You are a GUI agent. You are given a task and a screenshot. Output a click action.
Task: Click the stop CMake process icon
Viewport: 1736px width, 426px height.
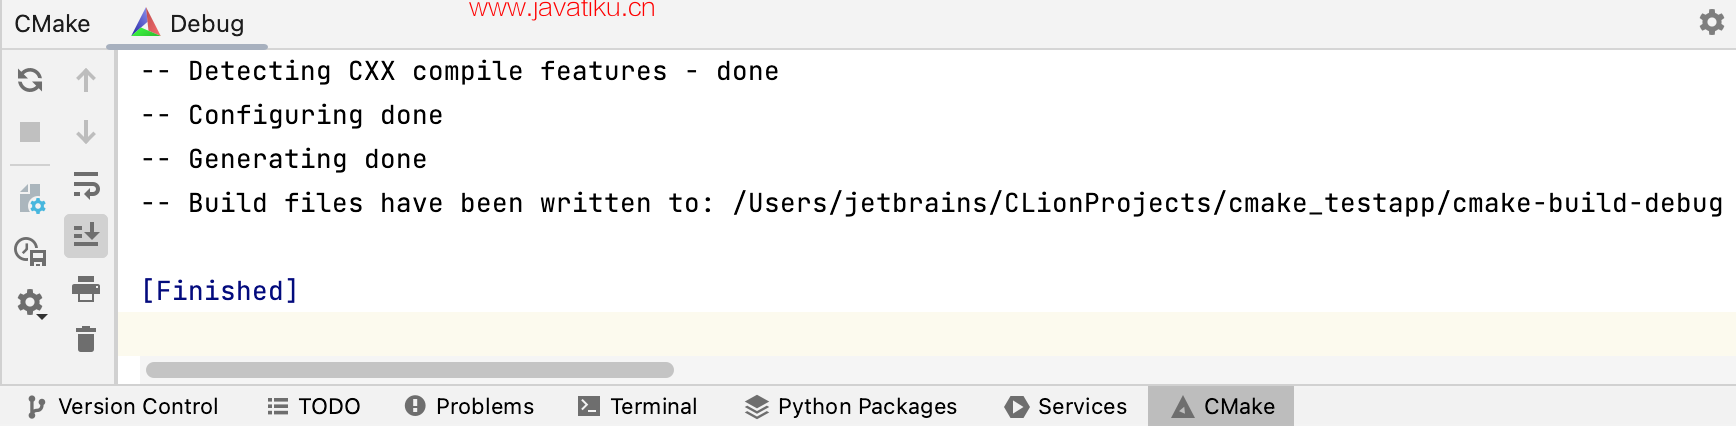pos(30,132)
